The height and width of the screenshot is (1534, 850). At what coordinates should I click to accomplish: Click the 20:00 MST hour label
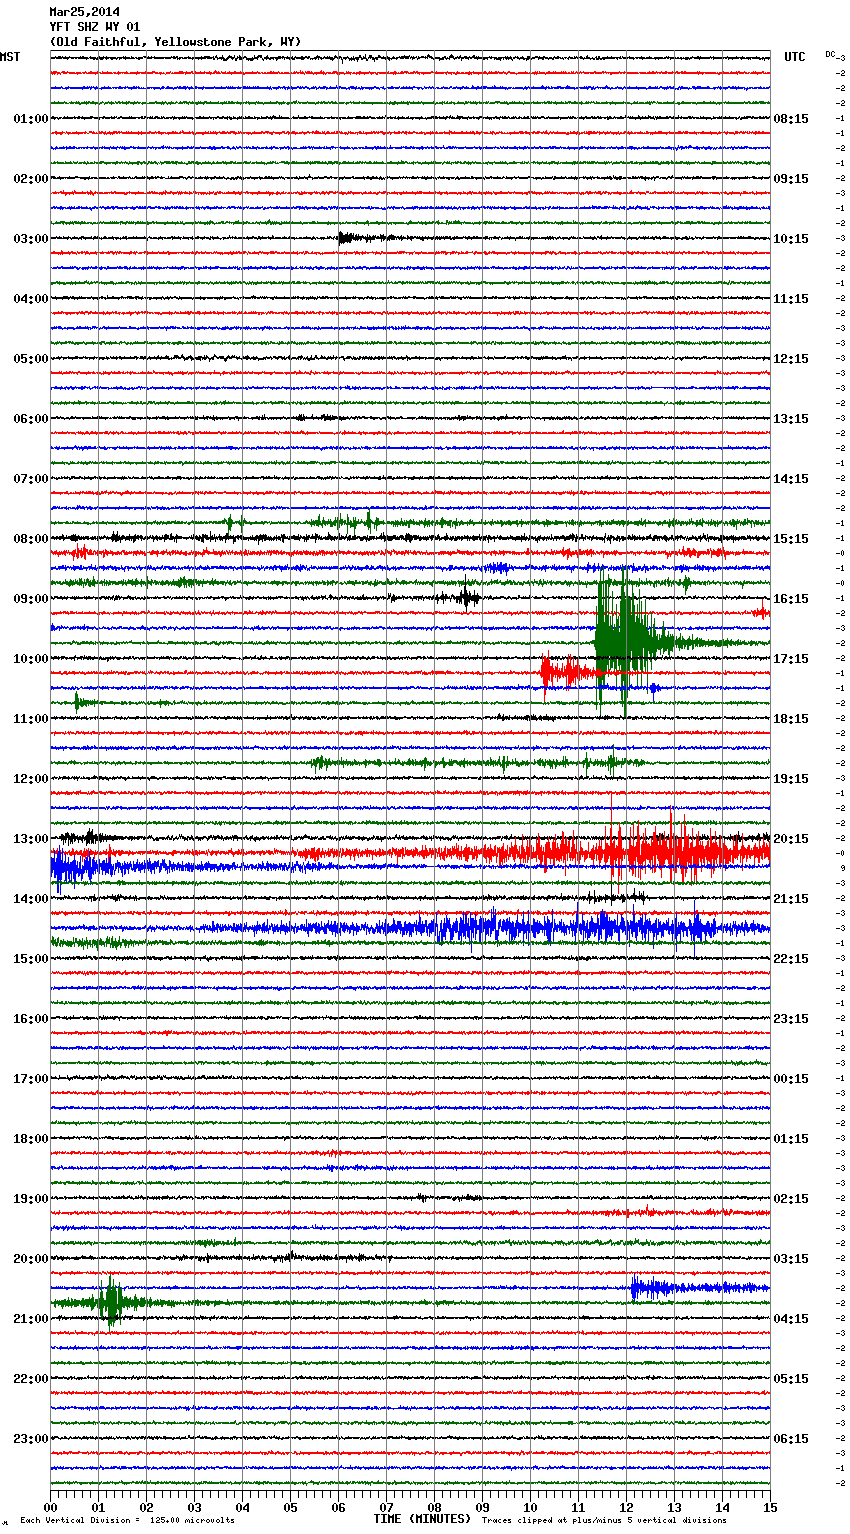31,1259
